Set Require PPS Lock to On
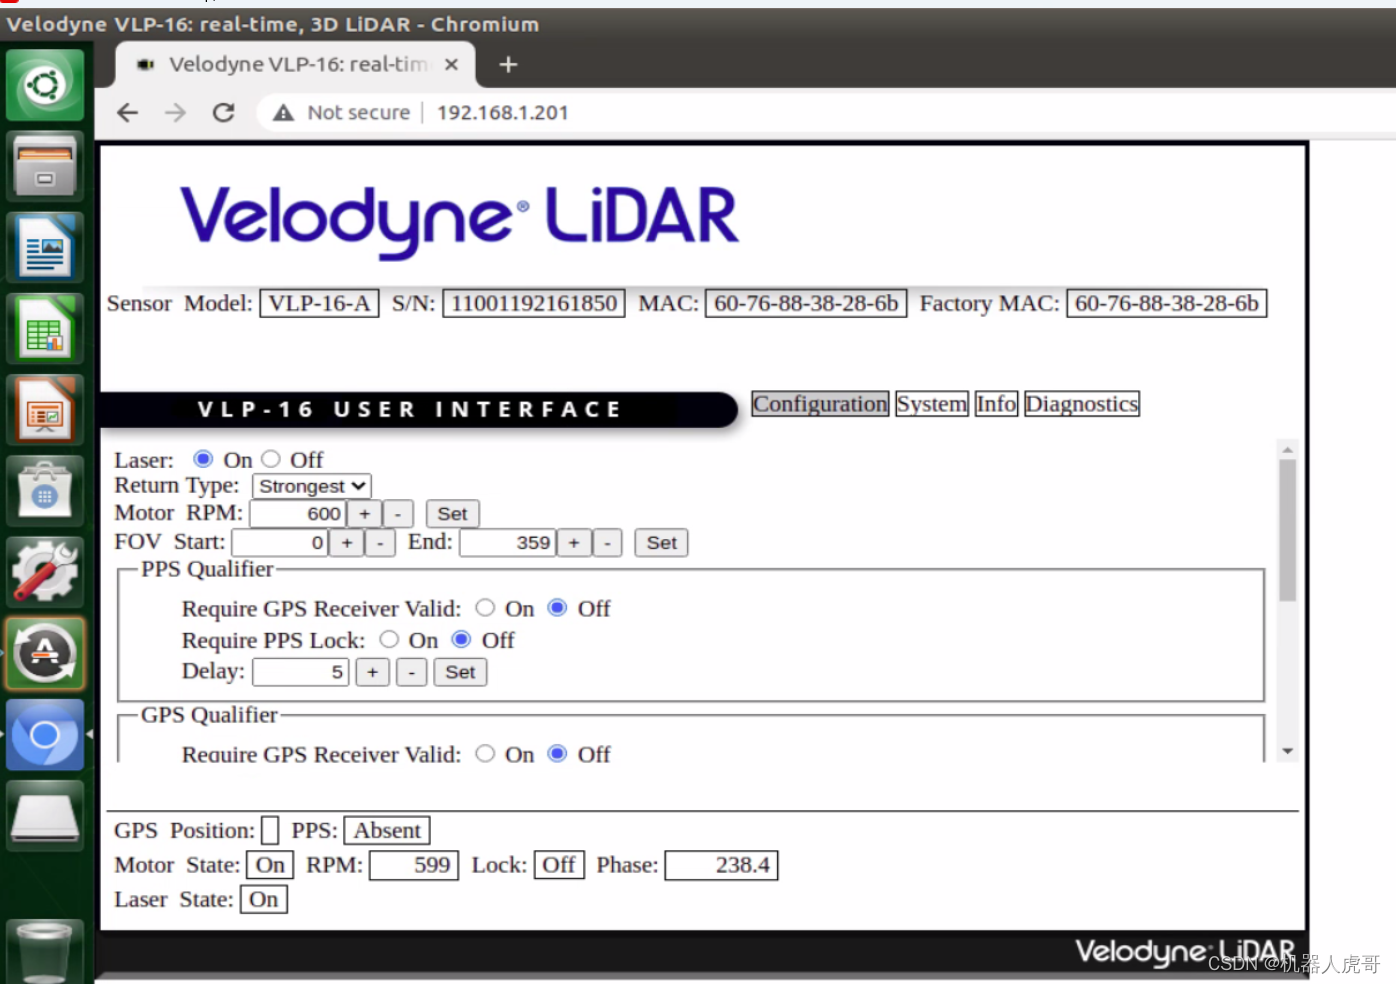1396x984 pixels. pyautogui.click(x=389, y=639)
